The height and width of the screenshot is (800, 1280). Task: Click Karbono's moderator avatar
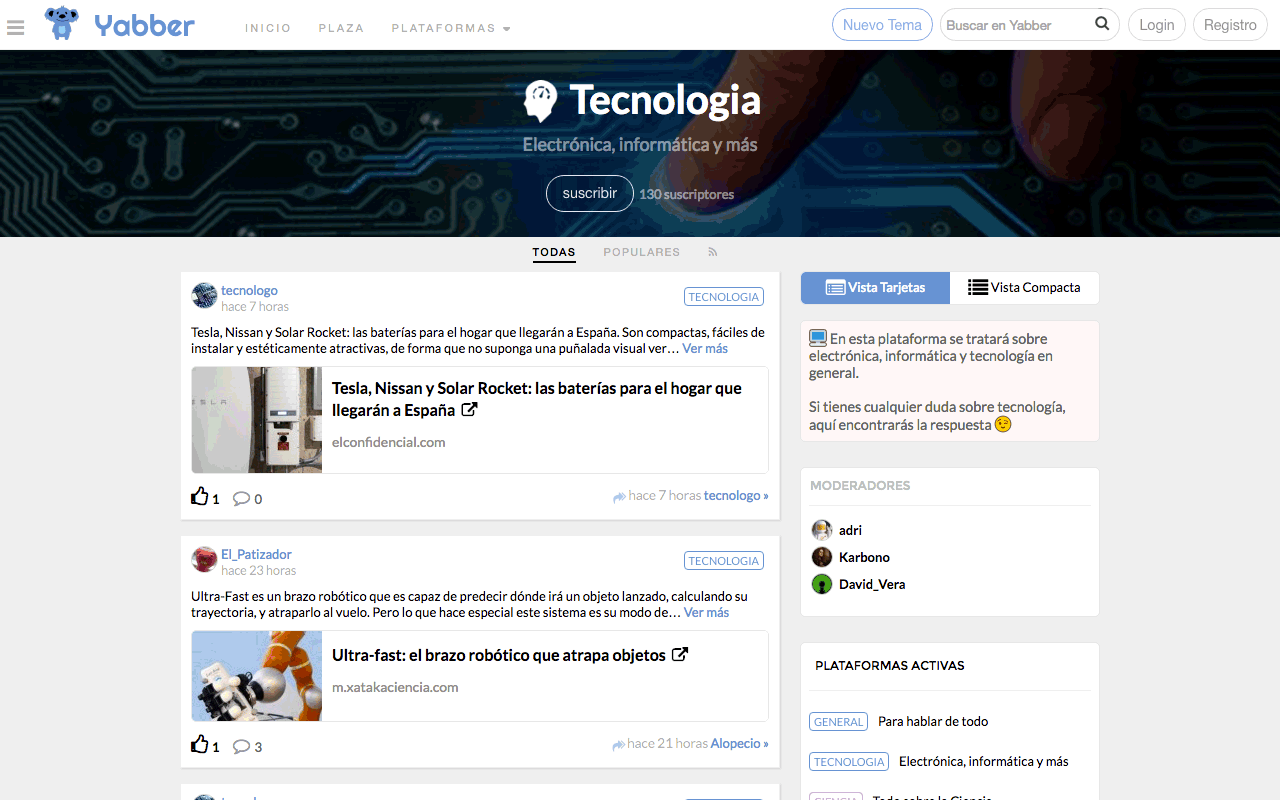coord(822,557)
